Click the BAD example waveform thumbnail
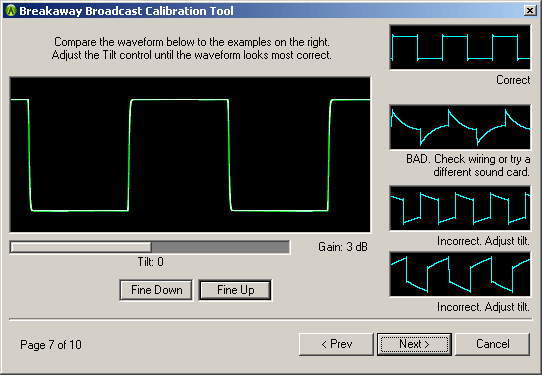The height and width of the screenshot is (375, 542). click(460, 127)
